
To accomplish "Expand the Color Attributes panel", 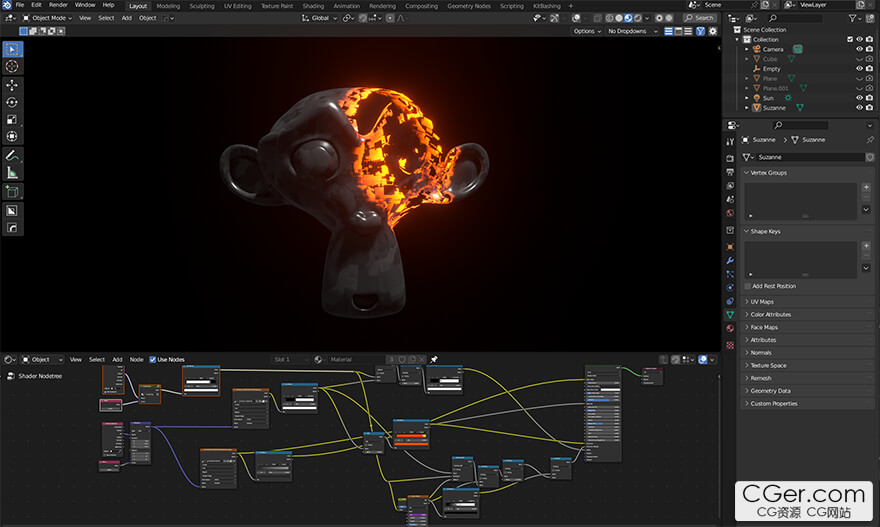I will point(806,314).
